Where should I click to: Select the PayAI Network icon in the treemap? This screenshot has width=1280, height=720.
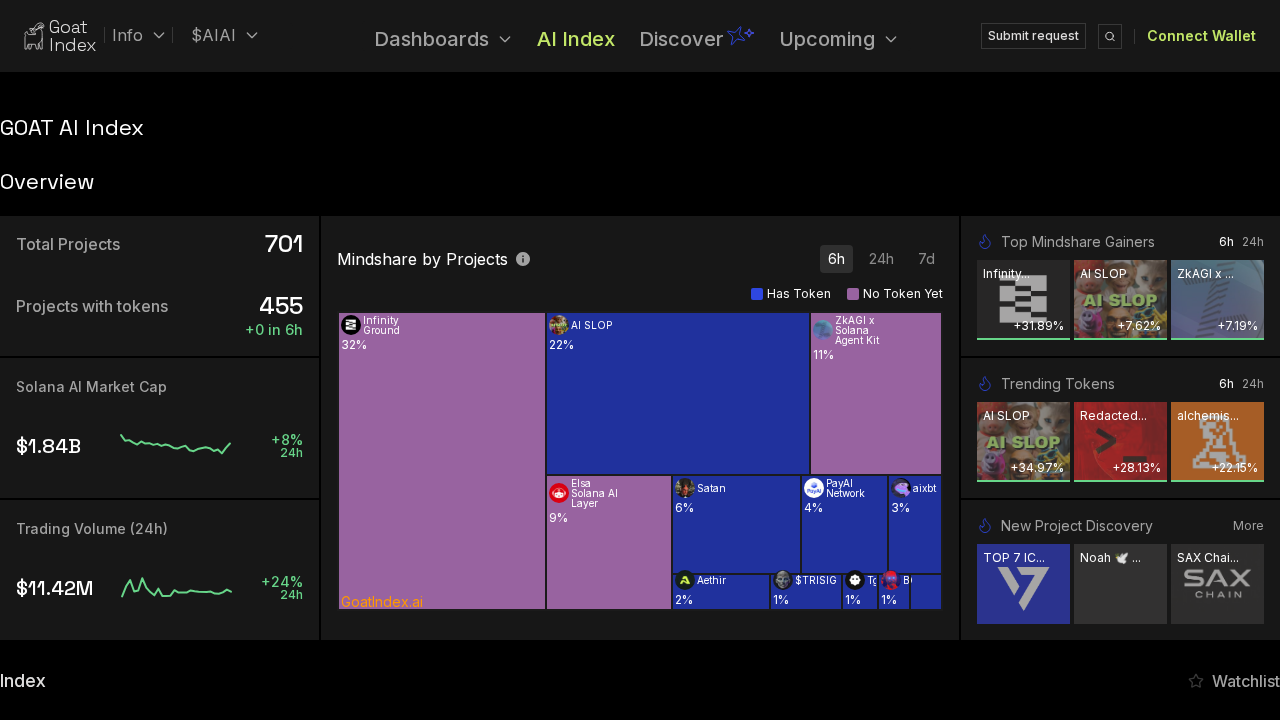pyautogui.click(x=813, y=487)
